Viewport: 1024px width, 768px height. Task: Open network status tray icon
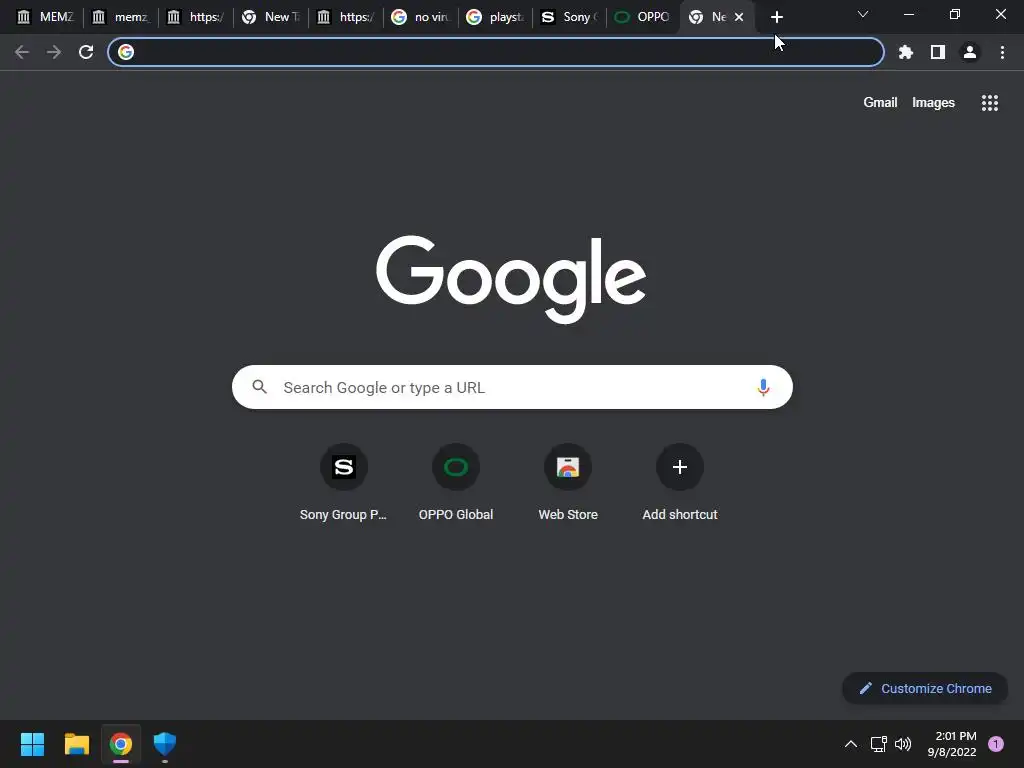(878, 744)
